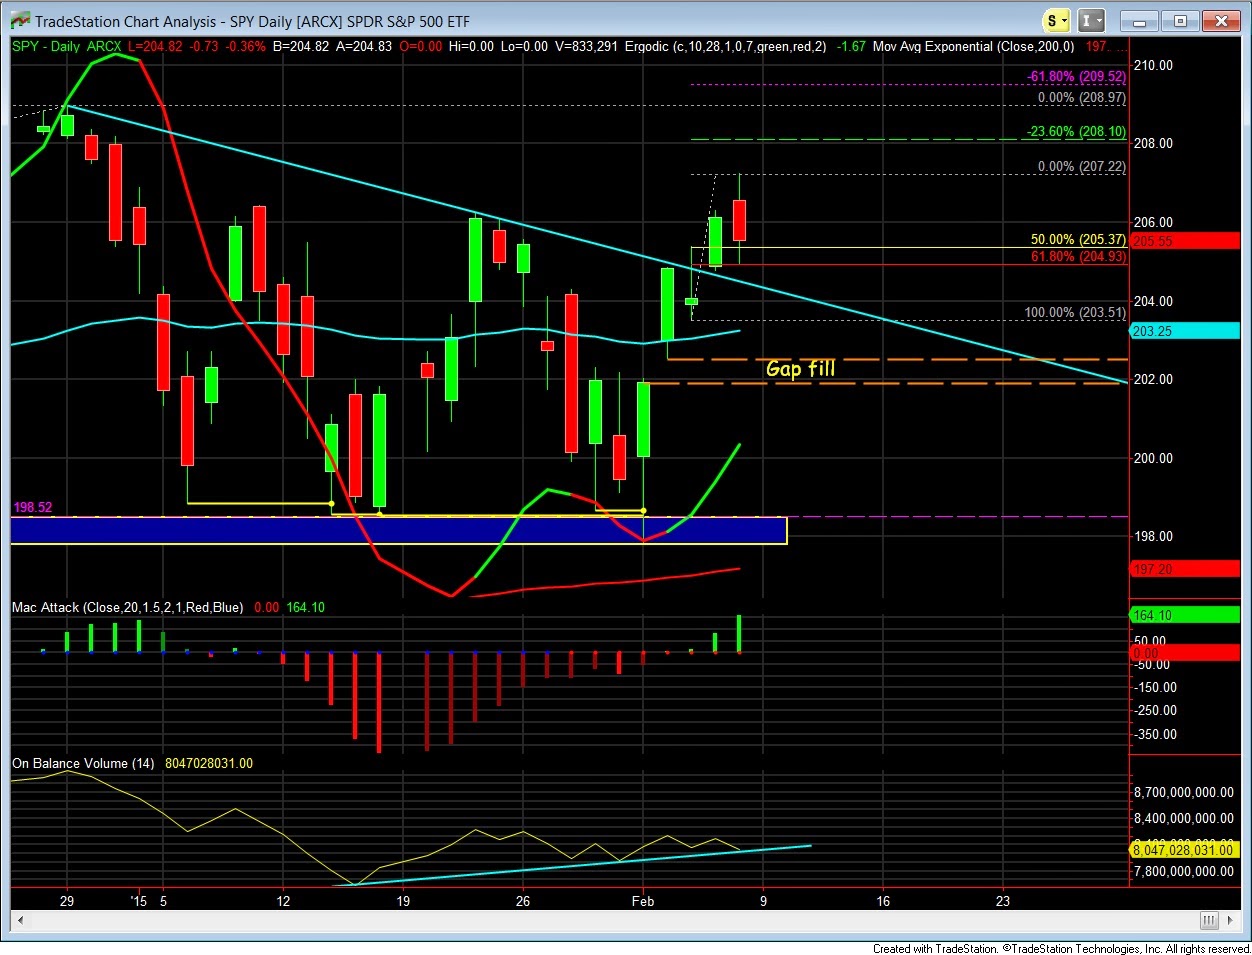Click the TradeStation chart window icon

coord(19,21)
